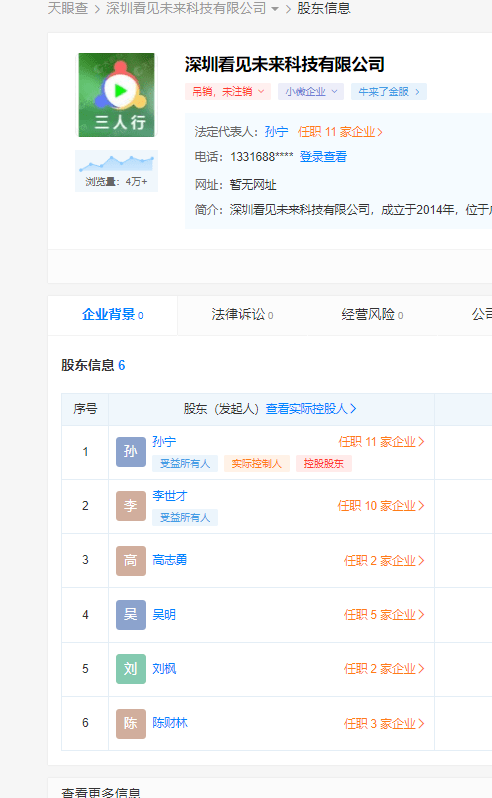
Task: Open 任职 10 家企业 link
Action: point(381,506)
